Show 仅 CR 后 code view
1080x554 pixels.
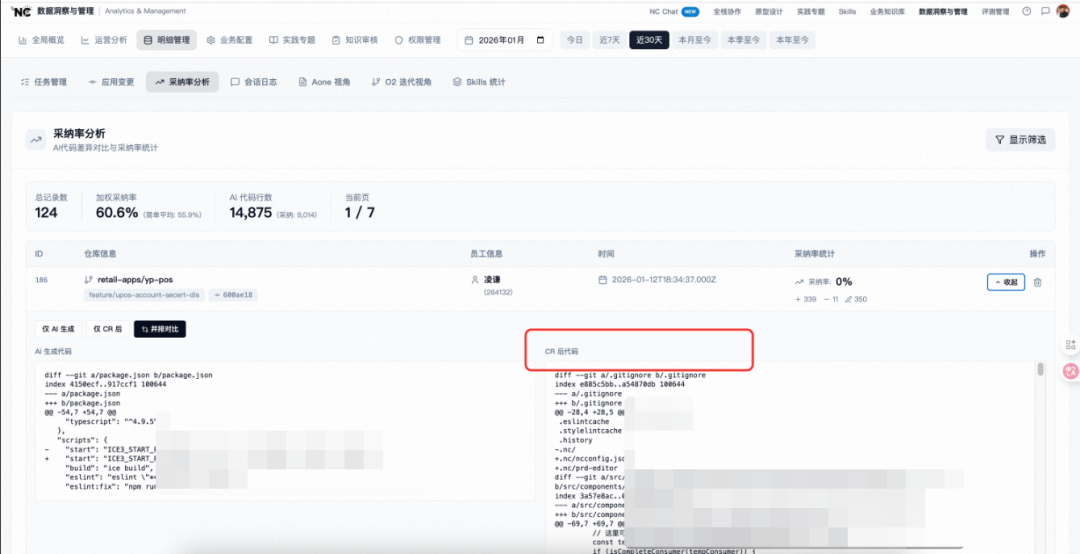tap(108, 329)
